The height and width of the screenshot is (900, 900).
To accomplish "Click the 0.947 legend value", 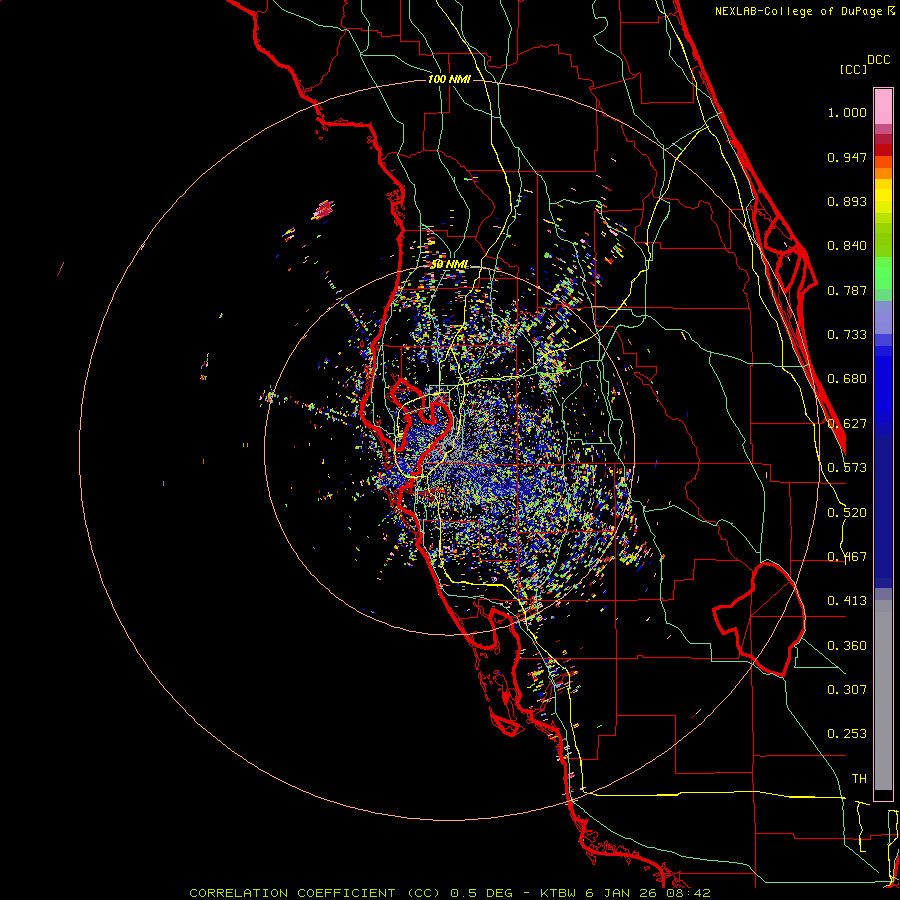I will [847, 157].
